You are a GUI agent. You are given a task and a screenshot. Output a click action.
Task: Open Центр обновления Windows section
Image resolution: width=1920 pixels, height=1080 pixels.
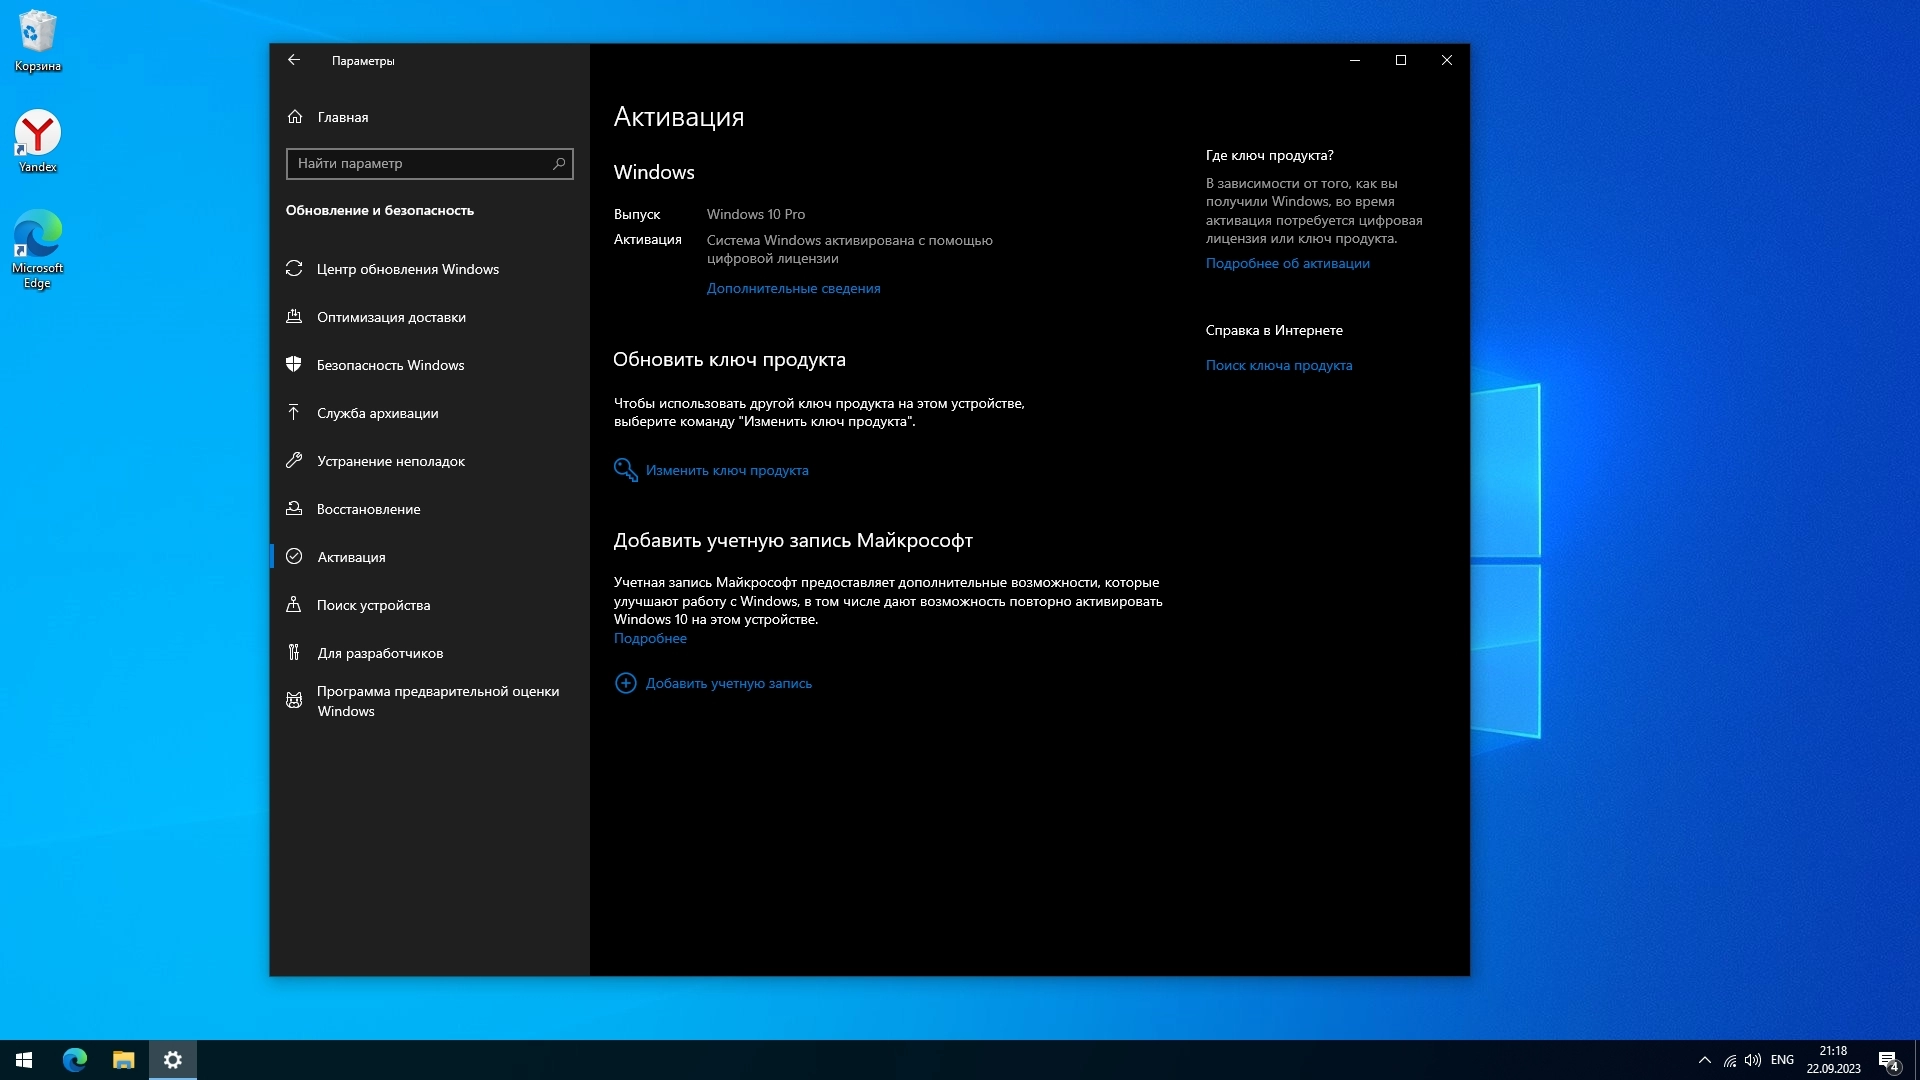coord(407,269)
